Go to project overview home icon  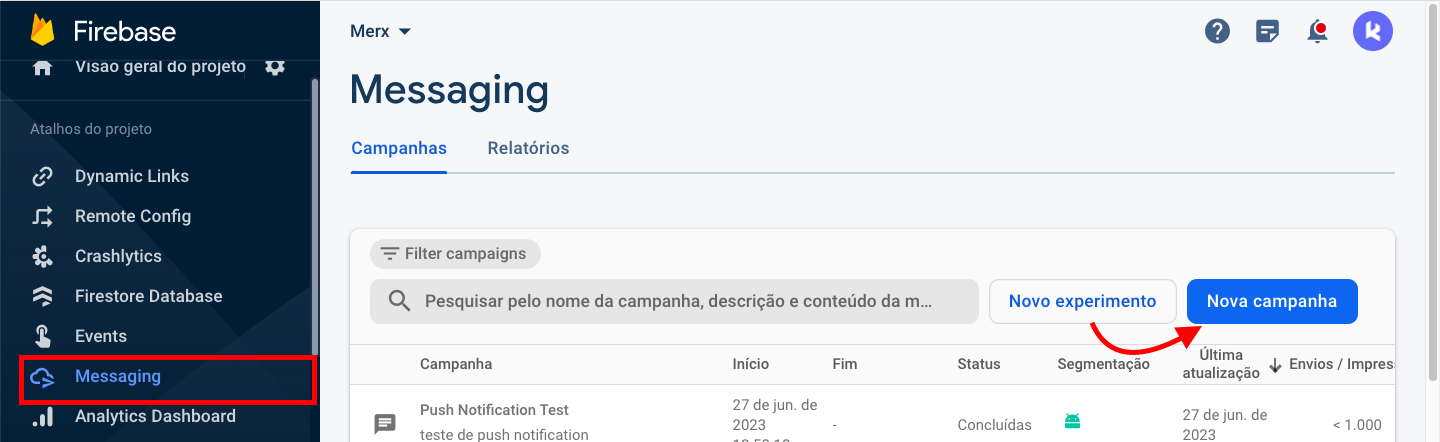coord(42,67)
